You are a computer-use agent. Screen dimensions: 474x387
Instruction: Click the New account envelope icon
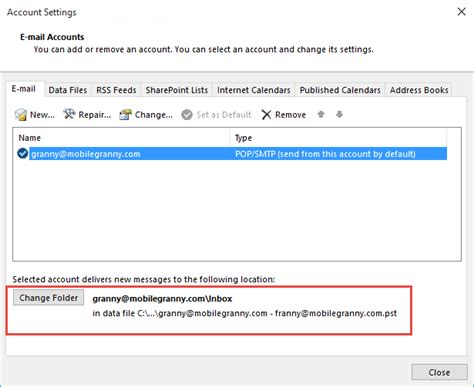(x=21, y=115)
